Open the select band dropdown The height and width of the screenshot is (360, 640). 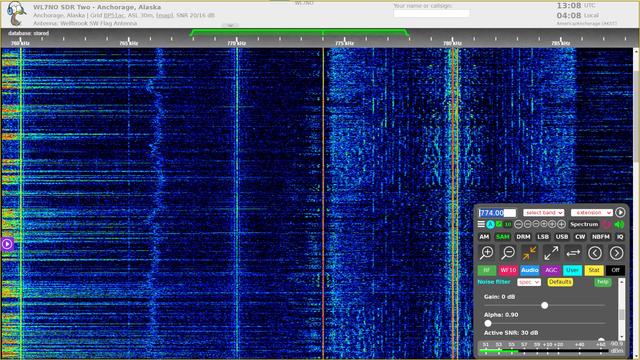[544, 213]
